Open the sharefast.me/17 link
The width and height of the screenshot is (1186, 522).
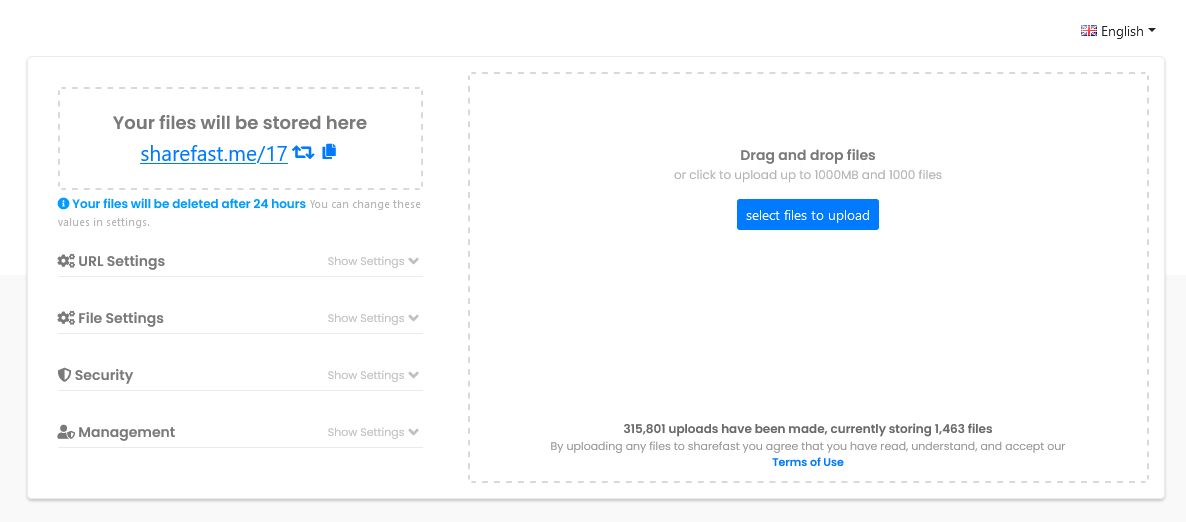click(214, 154)
